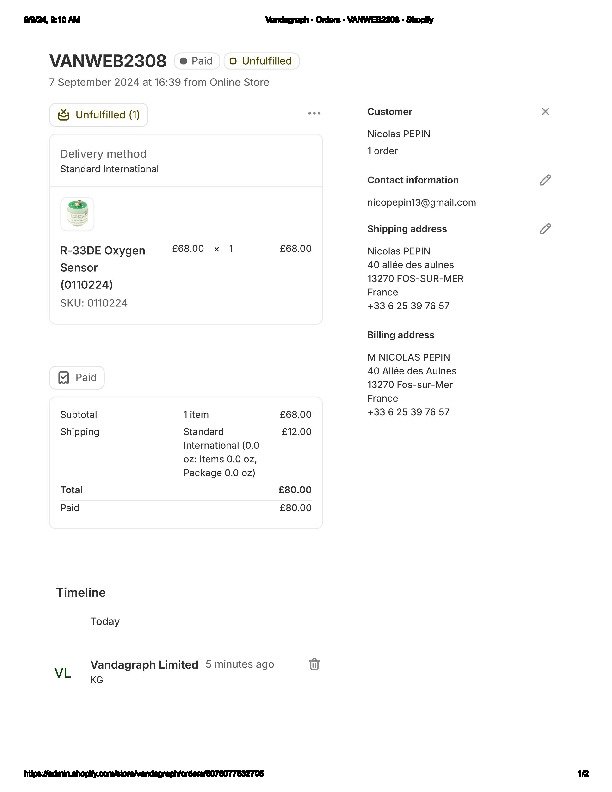Image resolution: width=612 pixels, height=792 pixels.
Task: Click the order title VANWEB2308
Action: click(108, 61)
